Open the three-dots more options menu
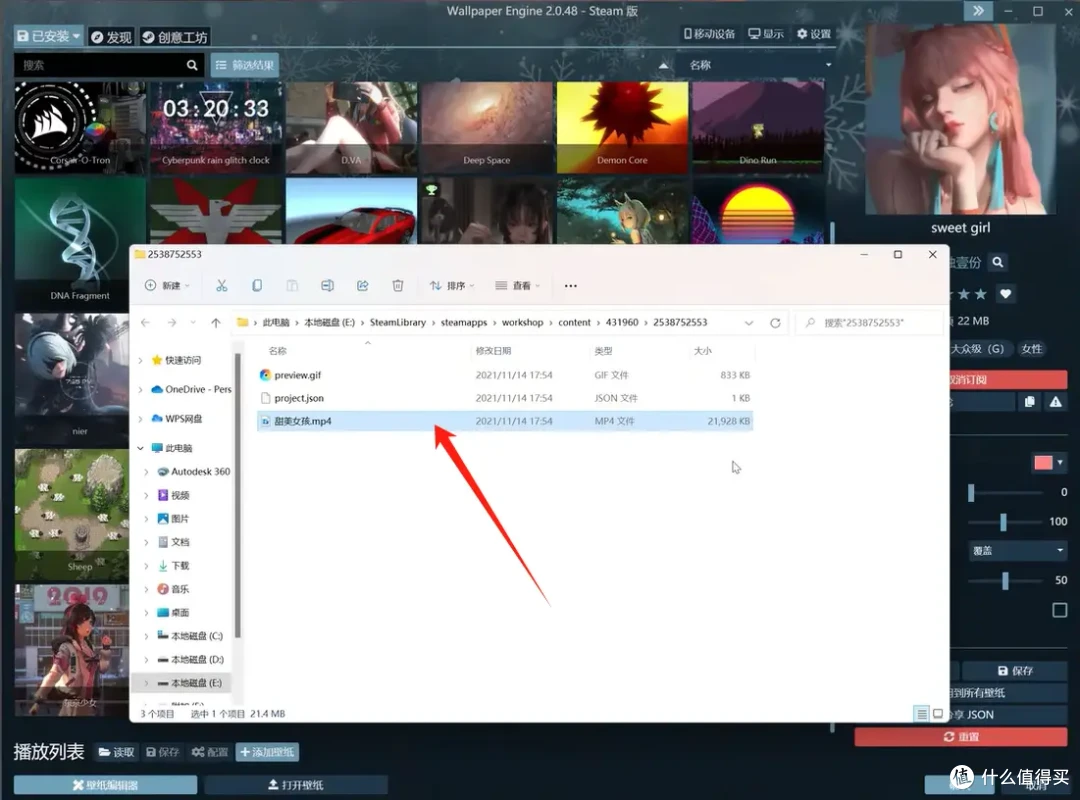Screen dimensions: 1080x800 pos(570,286)
